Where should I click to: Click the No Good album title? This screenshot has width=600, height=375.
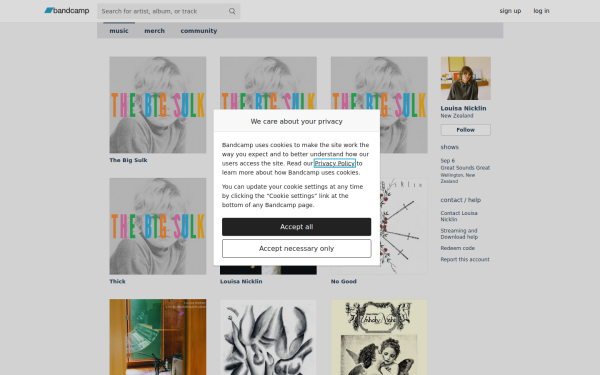(344, 281)
